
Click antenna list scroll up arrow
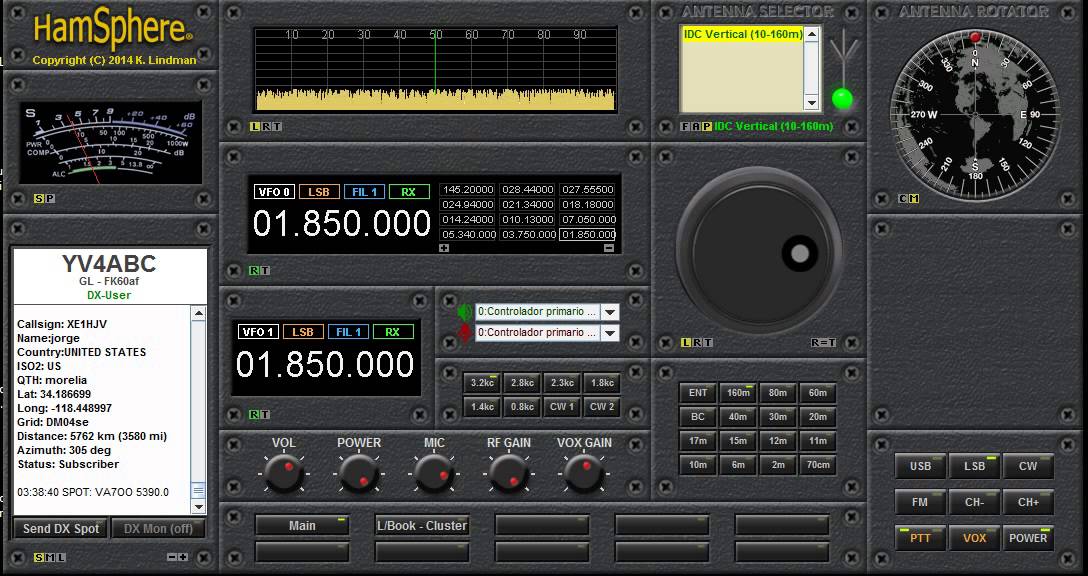[811, 34]
